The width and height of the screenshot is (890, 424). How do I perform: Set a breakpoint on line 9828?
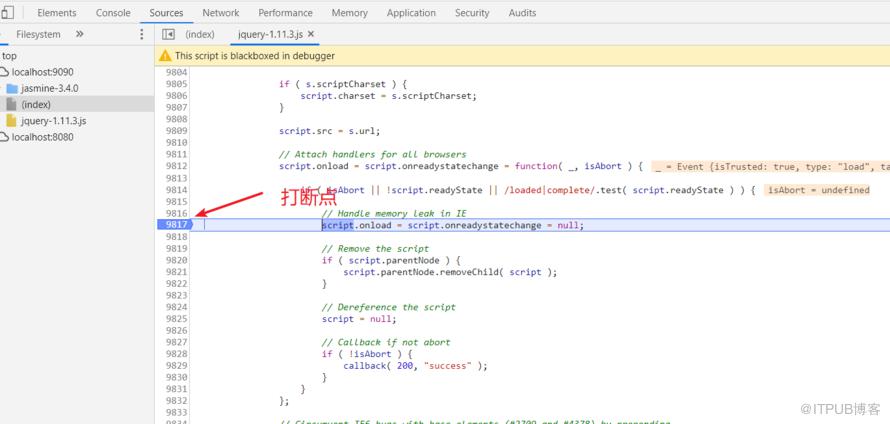[x=176, y=354]
